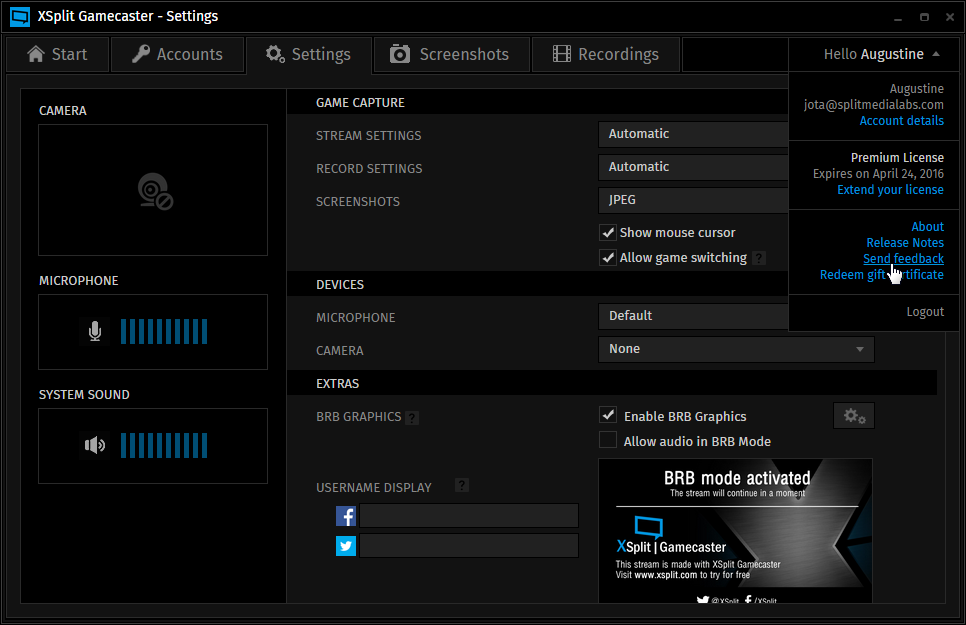Image resolution: width=966 pixels, height=625 pixels.
Task: Uncheck Enable BRB Graphics
Action: [608, 415]
